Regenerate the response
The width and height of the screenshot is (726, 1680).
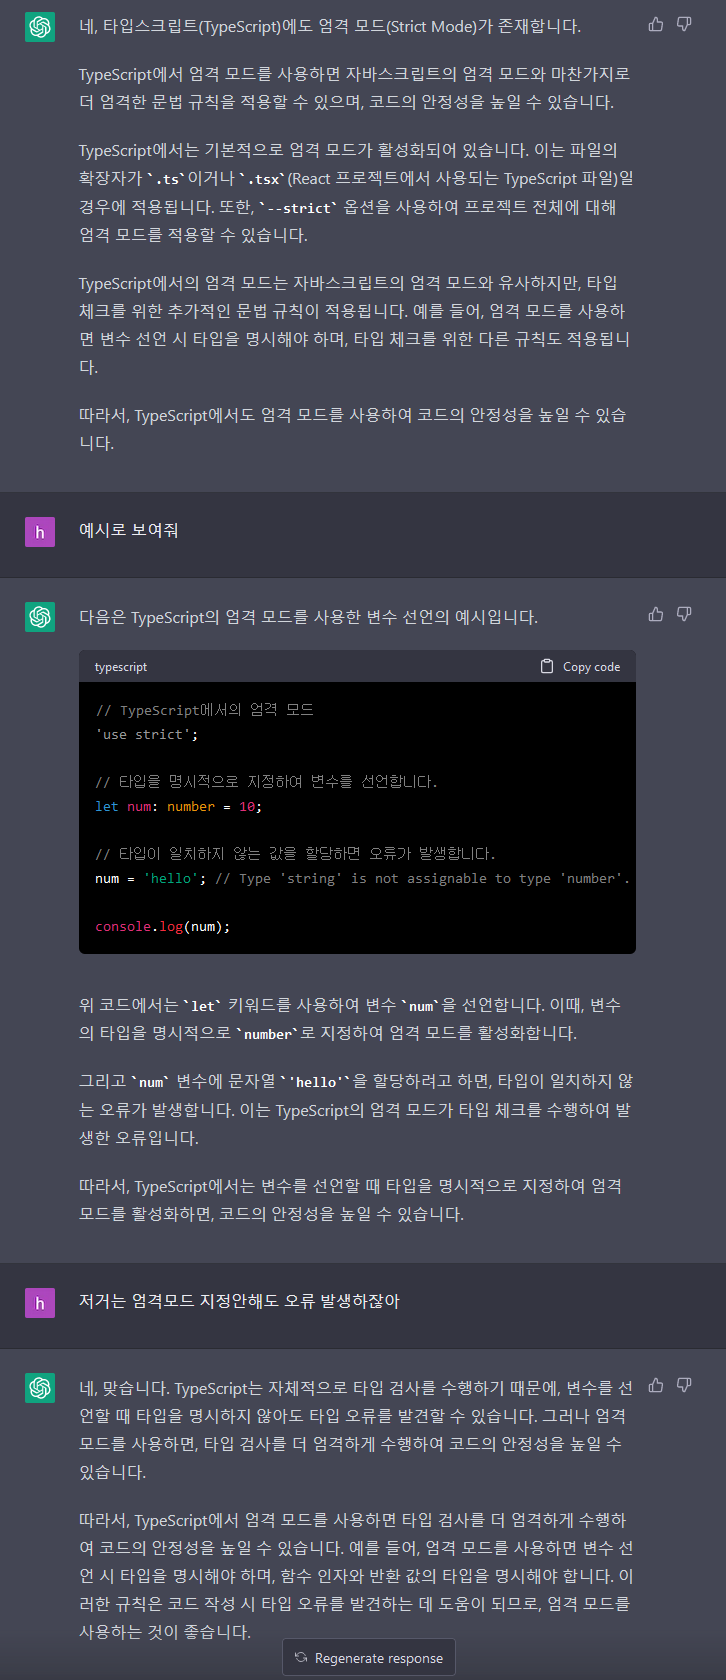click(x=369, y=1658)
